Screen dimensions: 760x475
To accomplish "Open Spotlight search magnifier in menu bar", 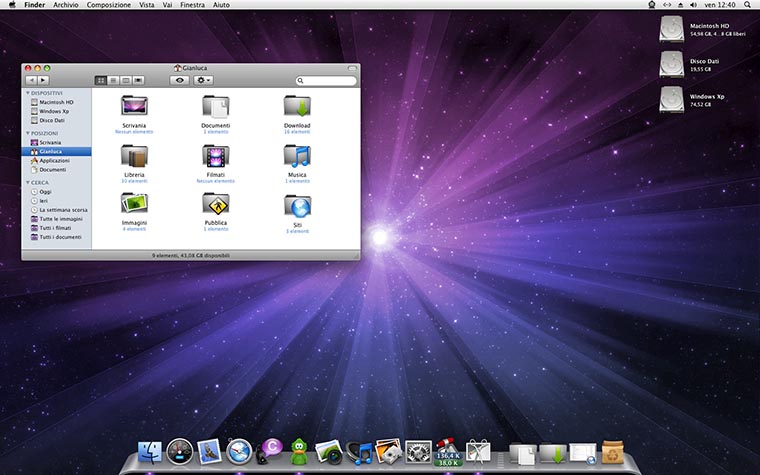I will (x=749, y=5).
